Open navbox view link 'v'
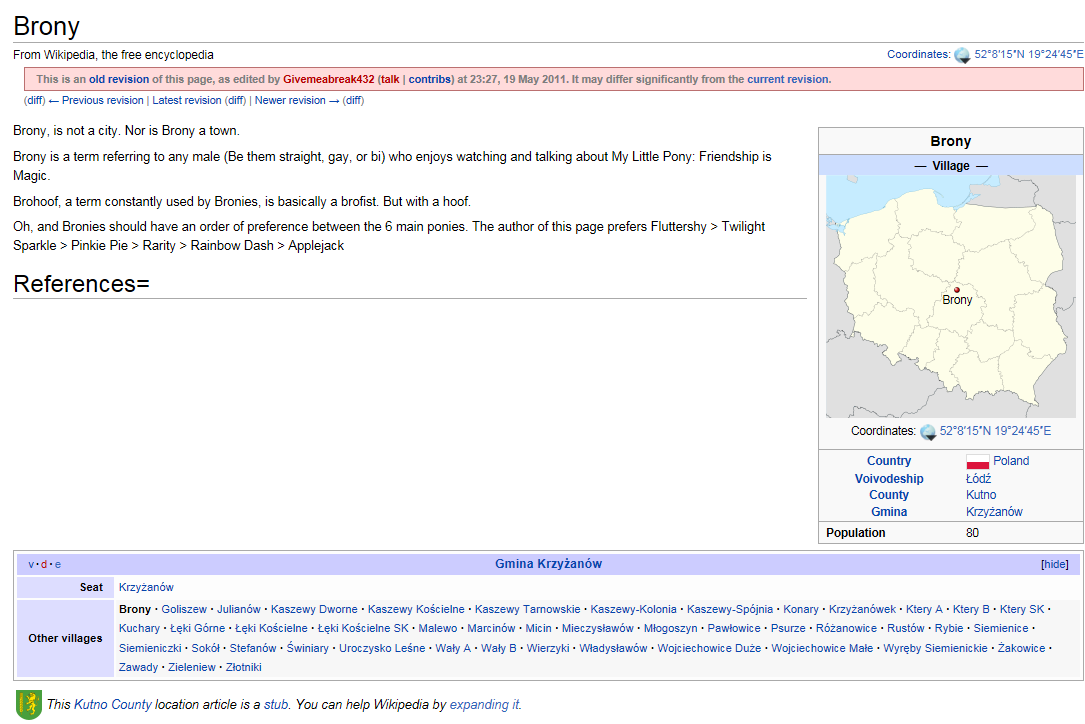 (31, 564)
